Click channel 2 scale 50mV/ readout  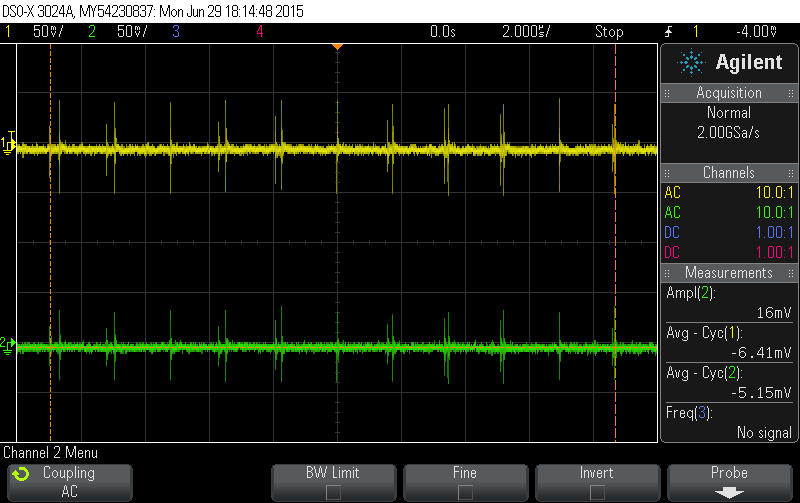pyautogui.click(x=132, y=32)
